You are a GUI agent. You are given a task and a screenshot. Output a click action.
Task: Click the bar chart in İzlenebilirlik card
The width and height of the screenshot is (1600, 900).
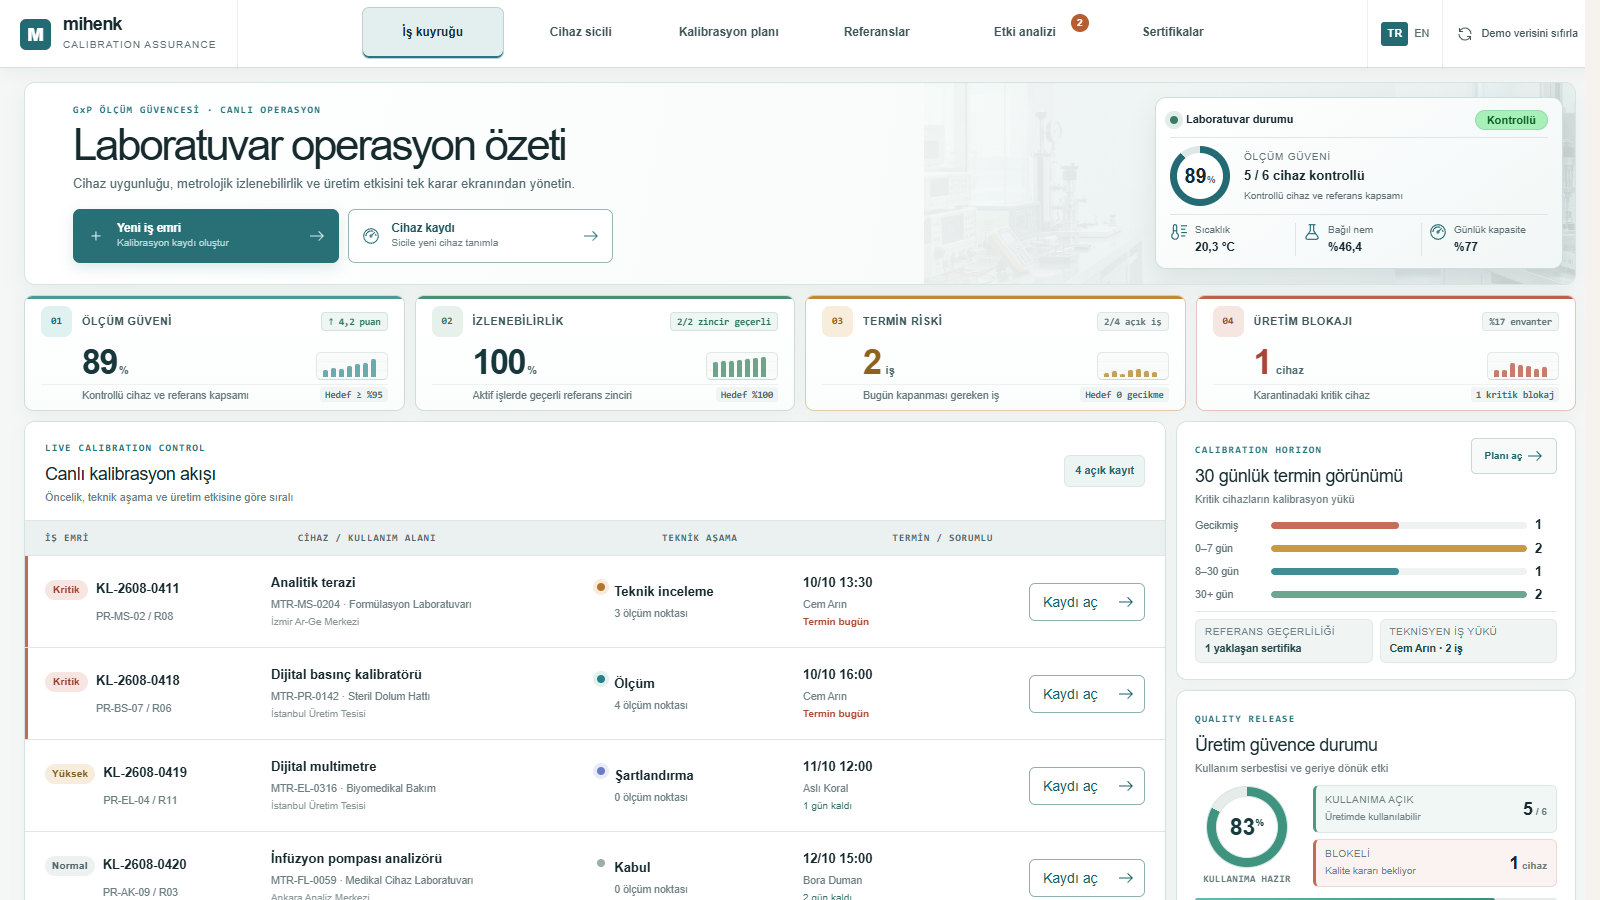742,366
